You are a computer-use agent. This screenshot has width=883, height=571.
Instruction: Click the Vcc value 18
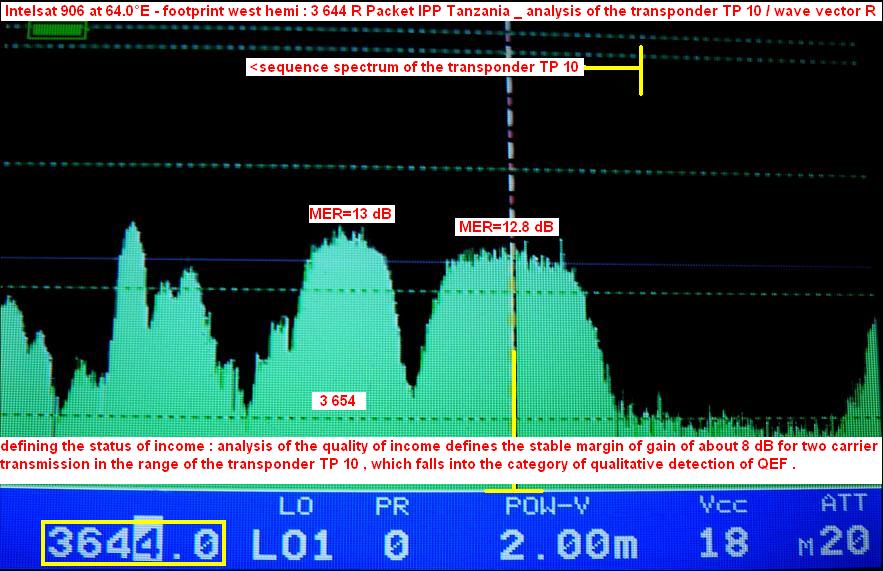coord(723,543)
